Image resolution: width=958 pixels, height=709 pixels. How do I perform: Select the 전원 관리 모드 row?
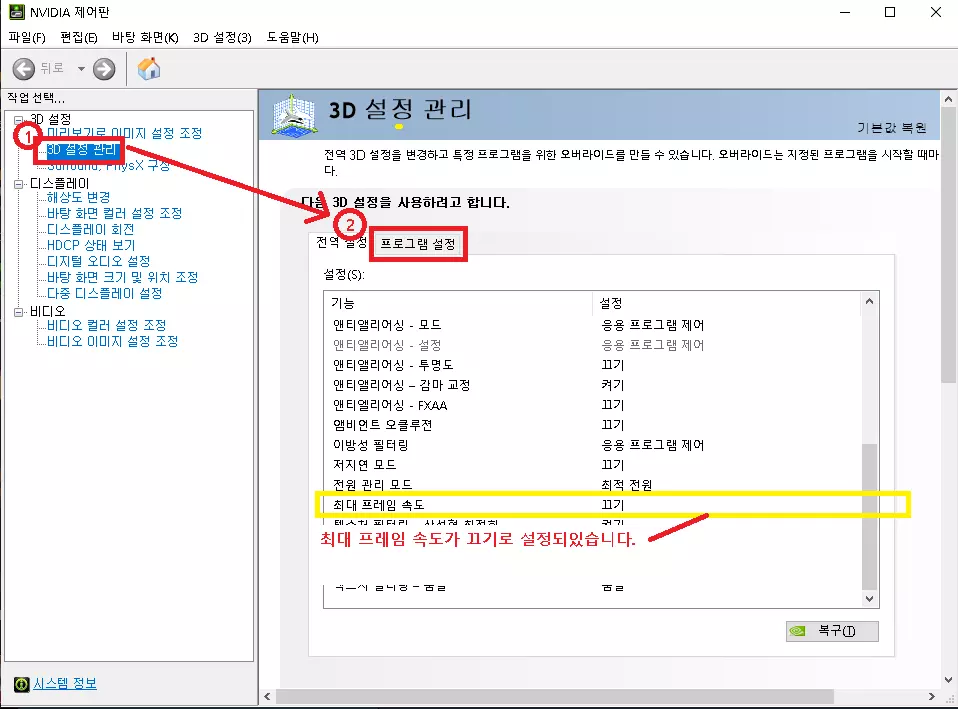[x=592, y=485]
